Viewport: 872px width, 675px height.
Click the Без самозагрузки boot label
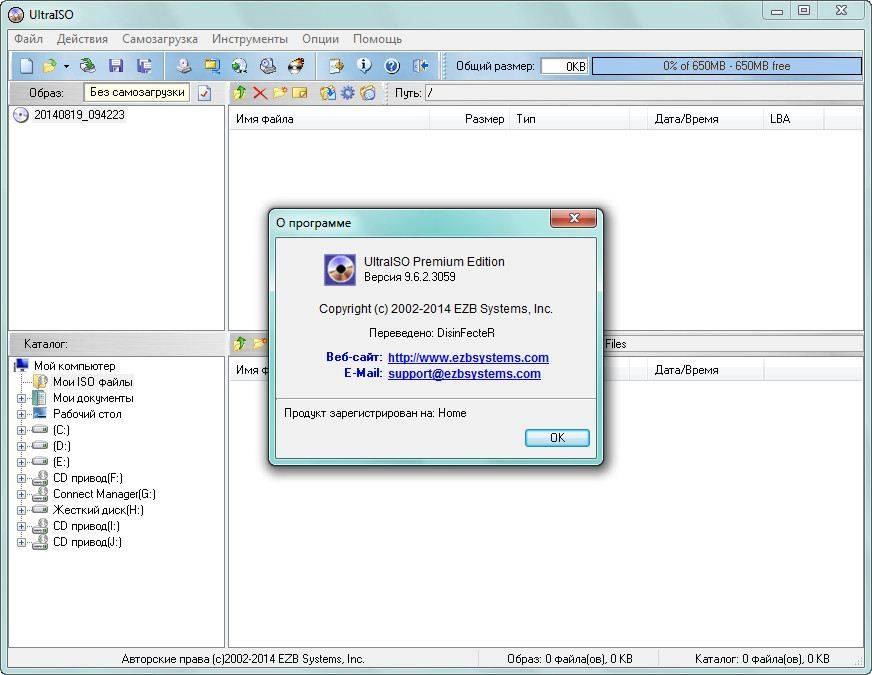(x=137, y=92)
